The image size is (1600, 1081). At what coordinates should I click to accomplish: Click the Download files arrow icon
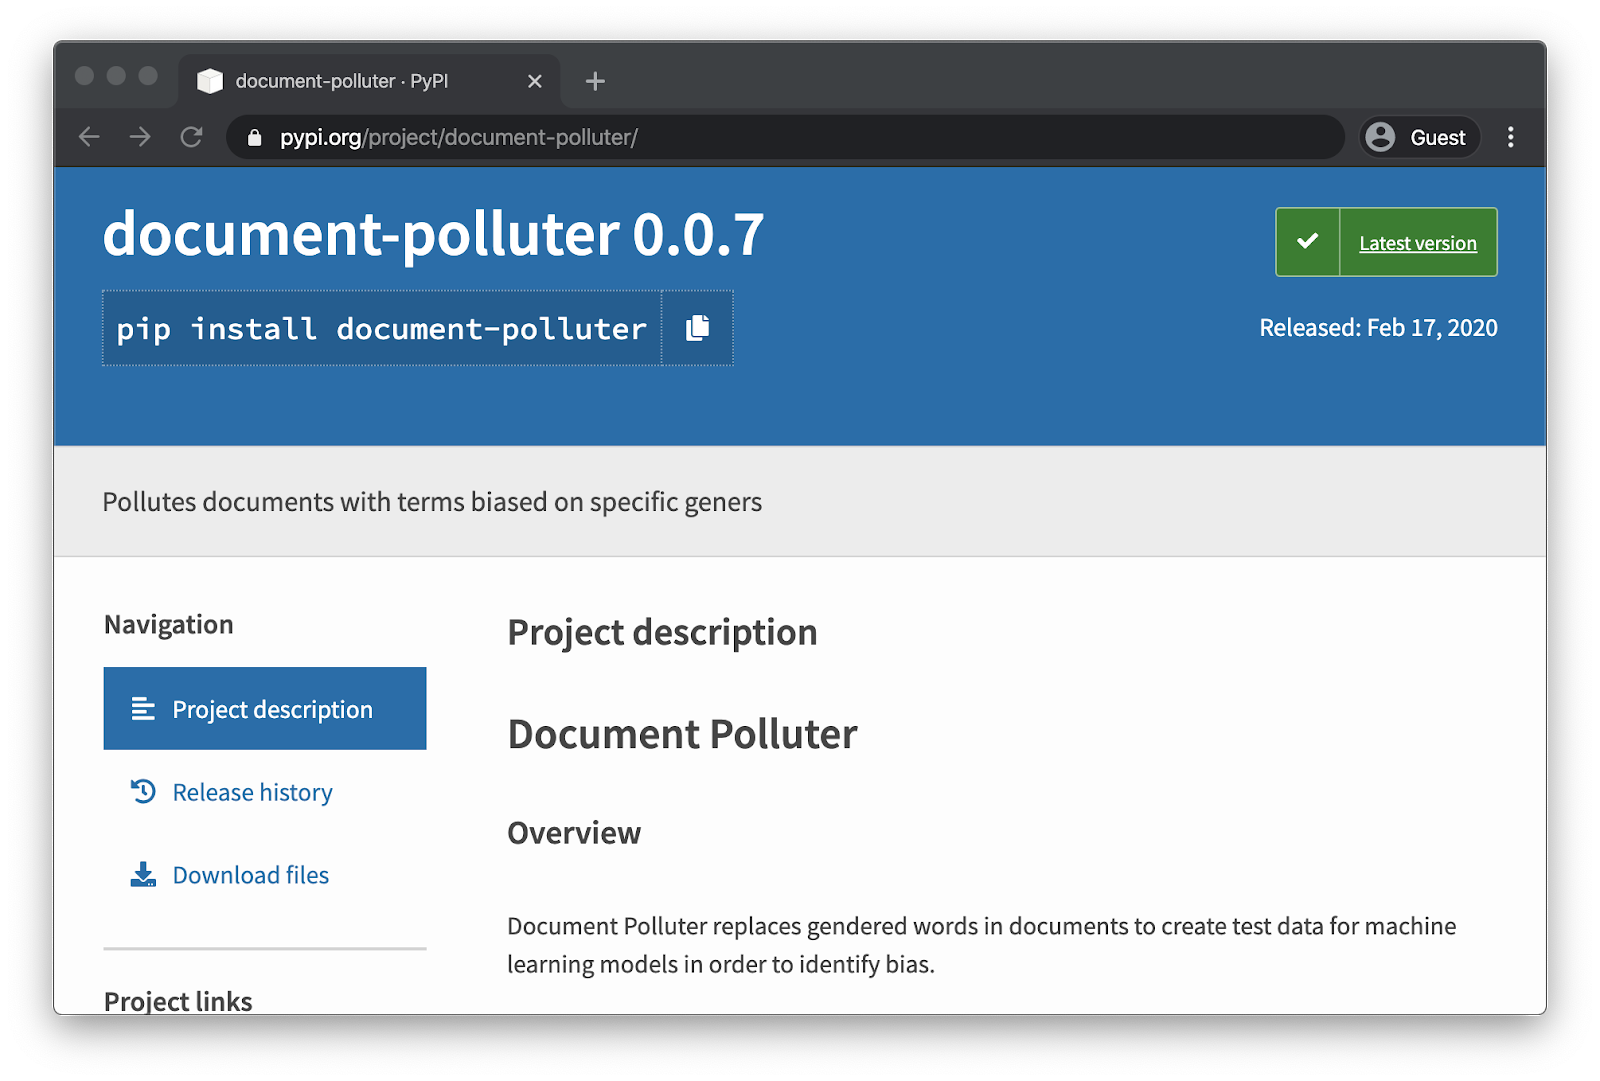click(143, 874)
